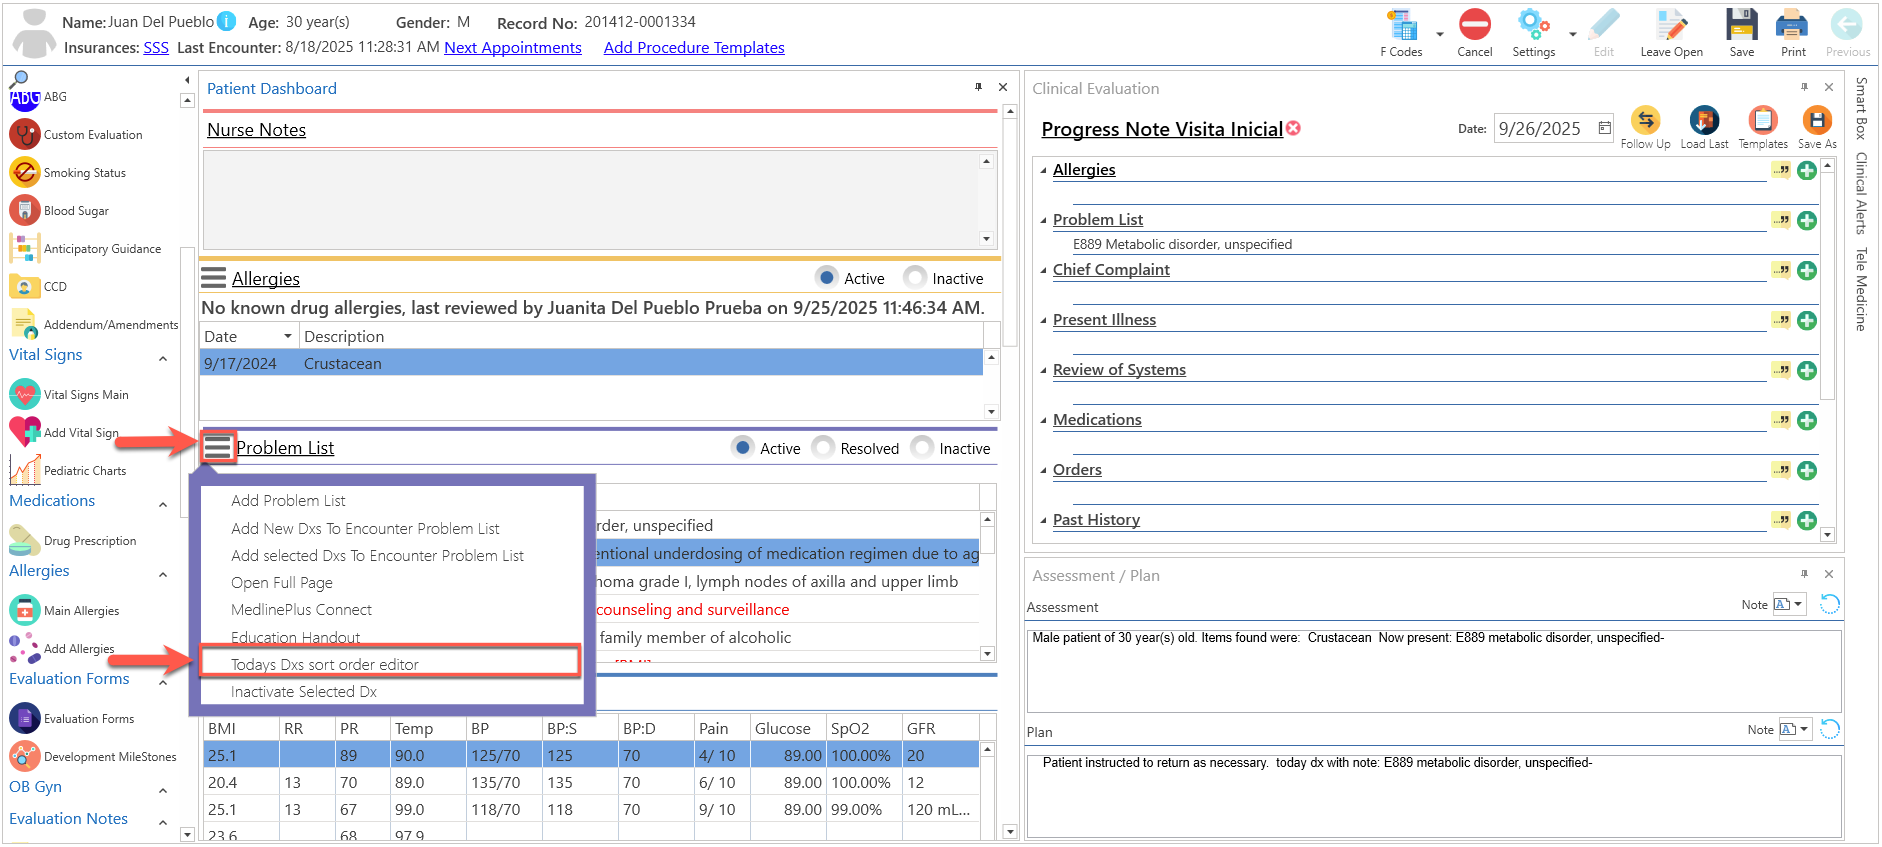Select Inactive radio for Problem List
The width and height of the screenshot is (1882, 847).
922,447
